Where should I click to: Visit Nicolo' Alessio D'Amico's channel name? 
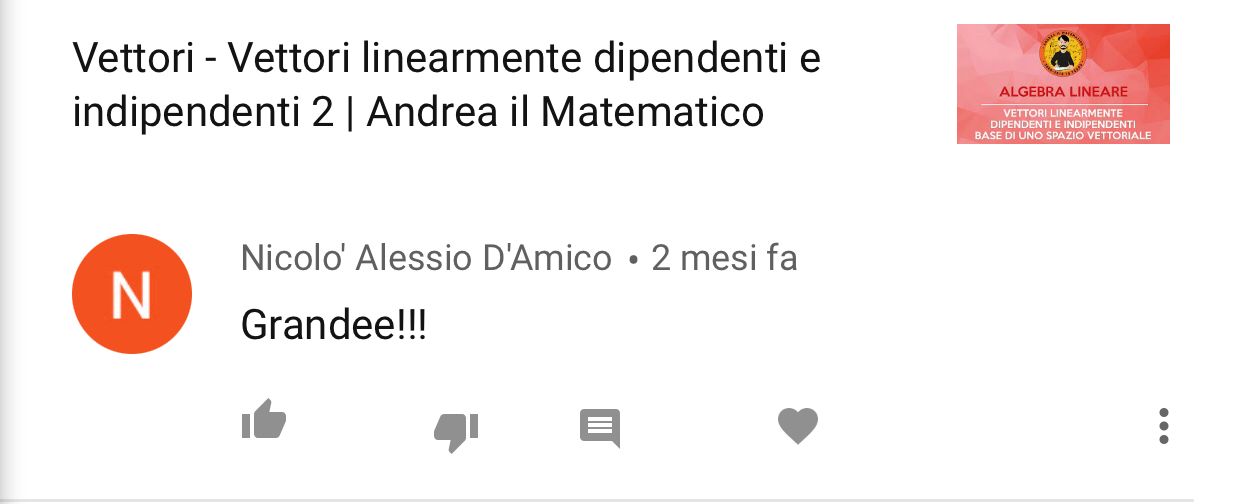(426, 258)
